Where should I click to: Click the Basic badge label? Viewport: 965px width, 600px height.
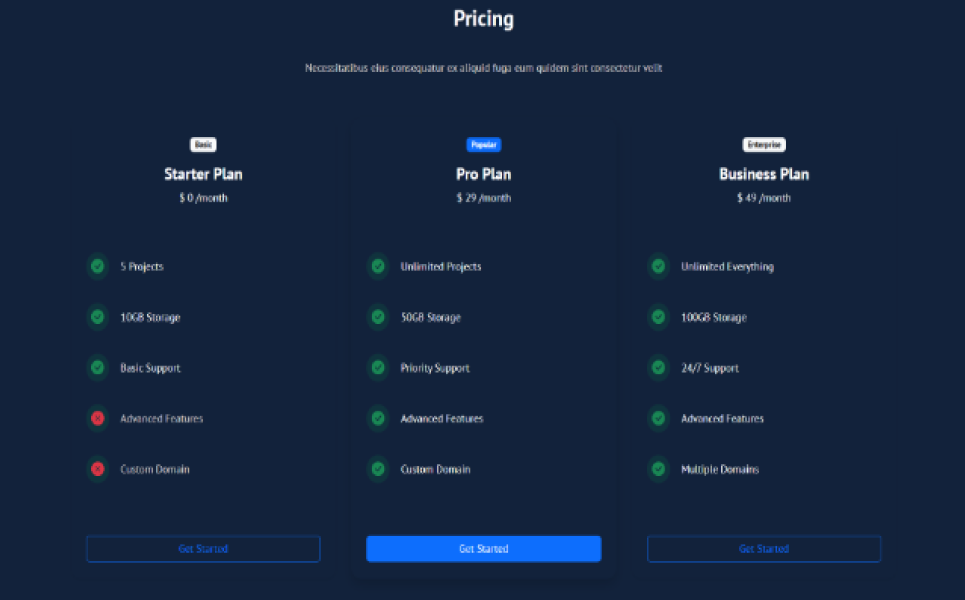click(x=203, y=145)
